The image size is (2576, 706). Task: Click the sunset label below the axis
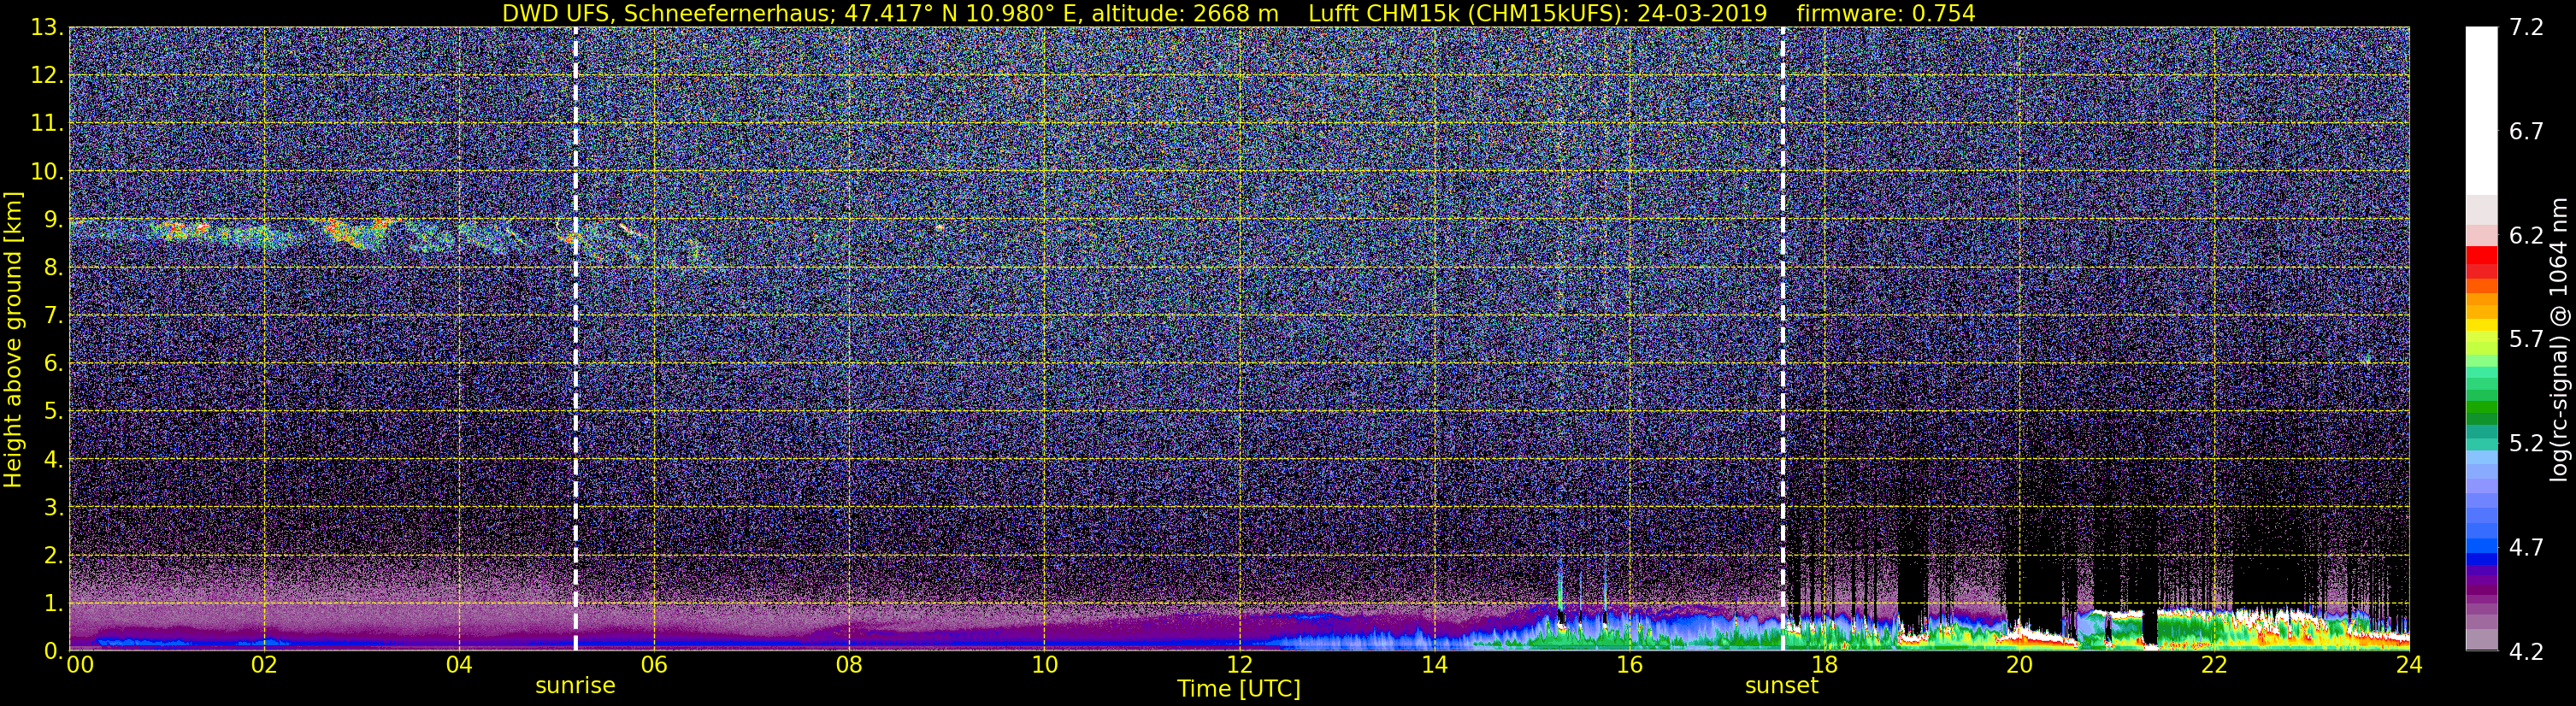click(x=1781, y=686)
